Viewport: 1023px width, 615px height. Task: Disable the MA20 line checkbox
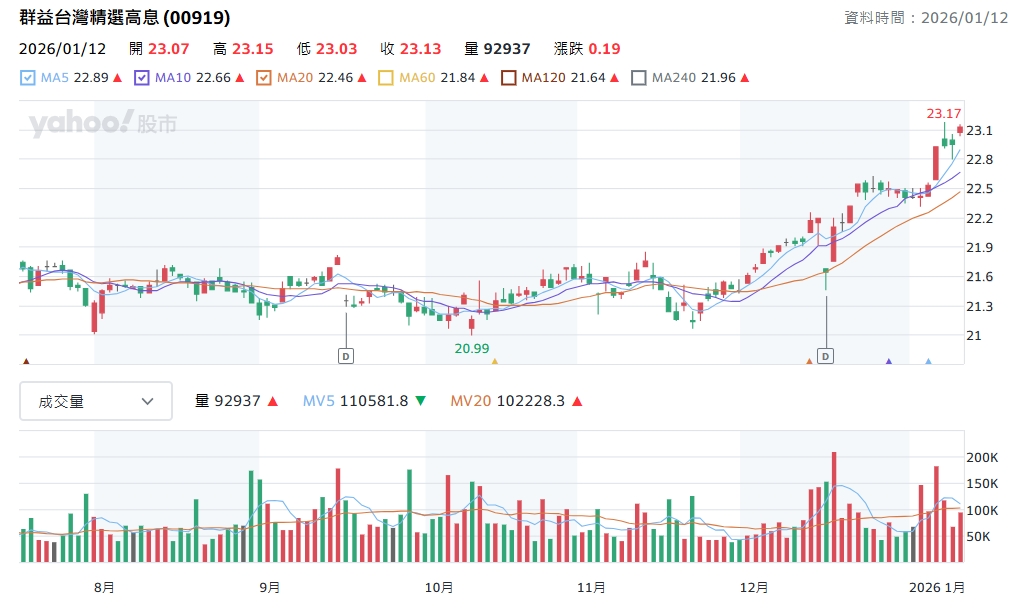click(x=264, y=78)
